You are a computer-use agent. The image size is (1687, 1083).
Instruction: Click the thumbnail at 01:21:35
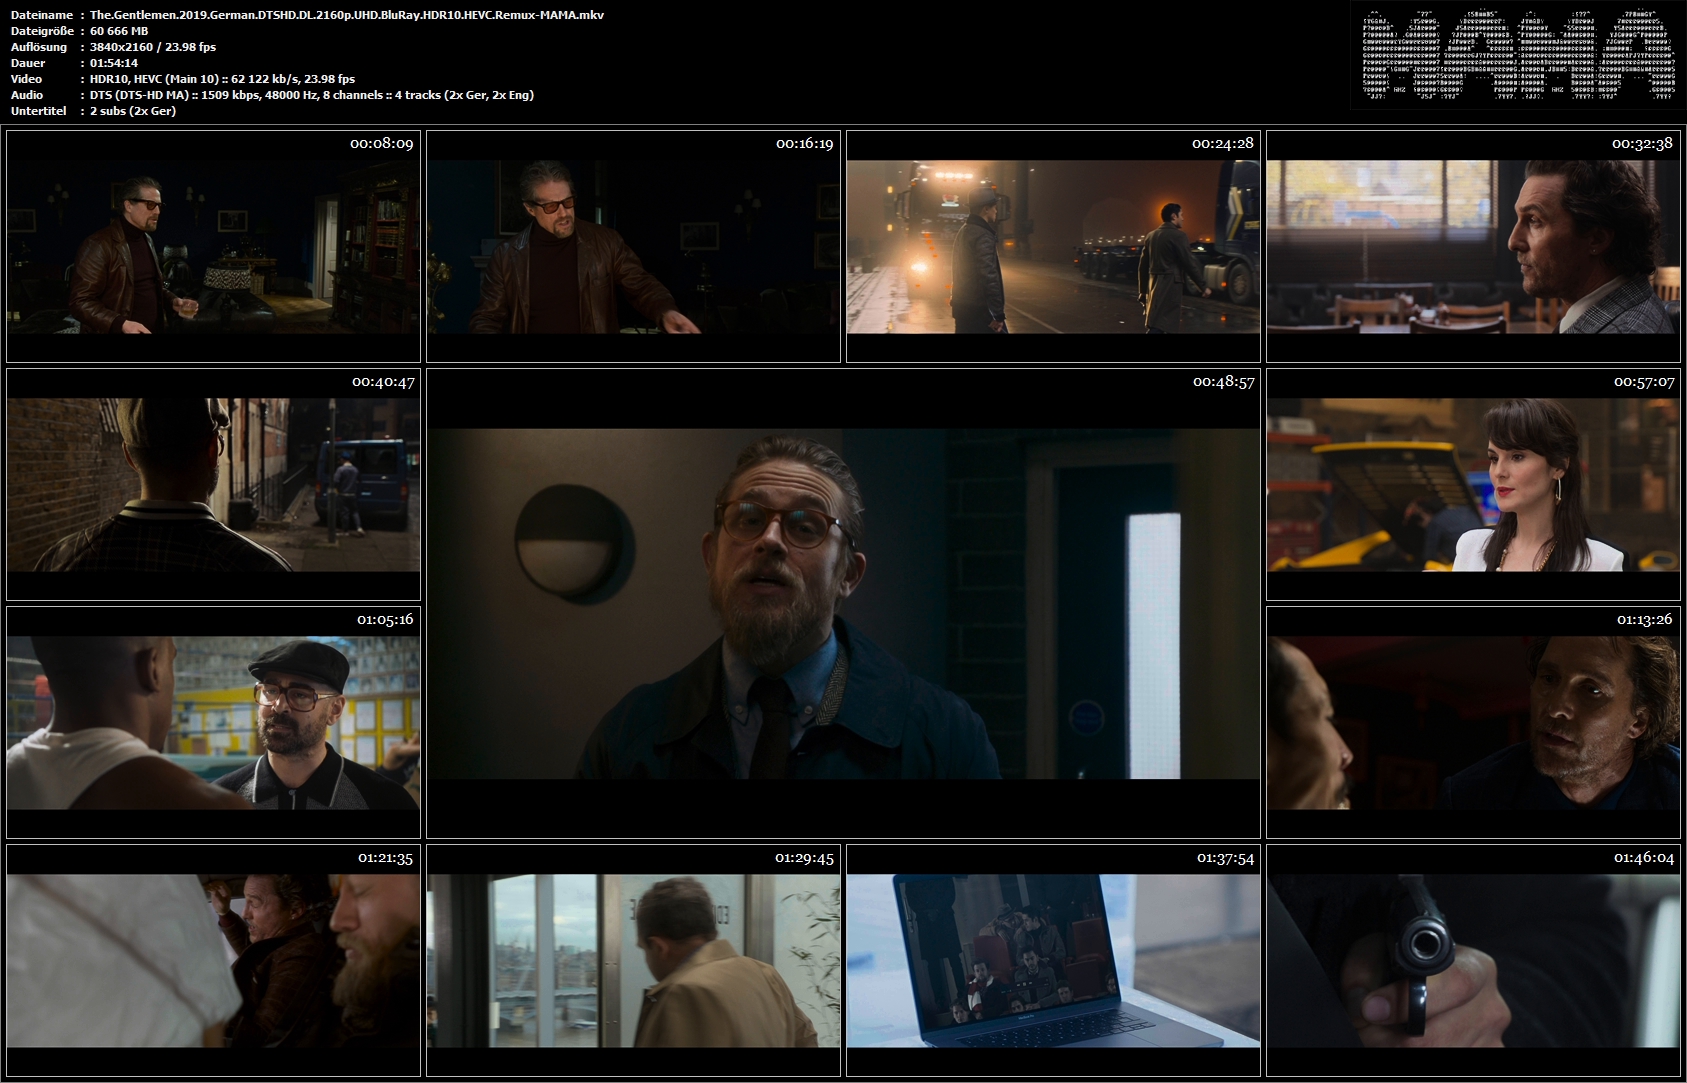point(213,960)
